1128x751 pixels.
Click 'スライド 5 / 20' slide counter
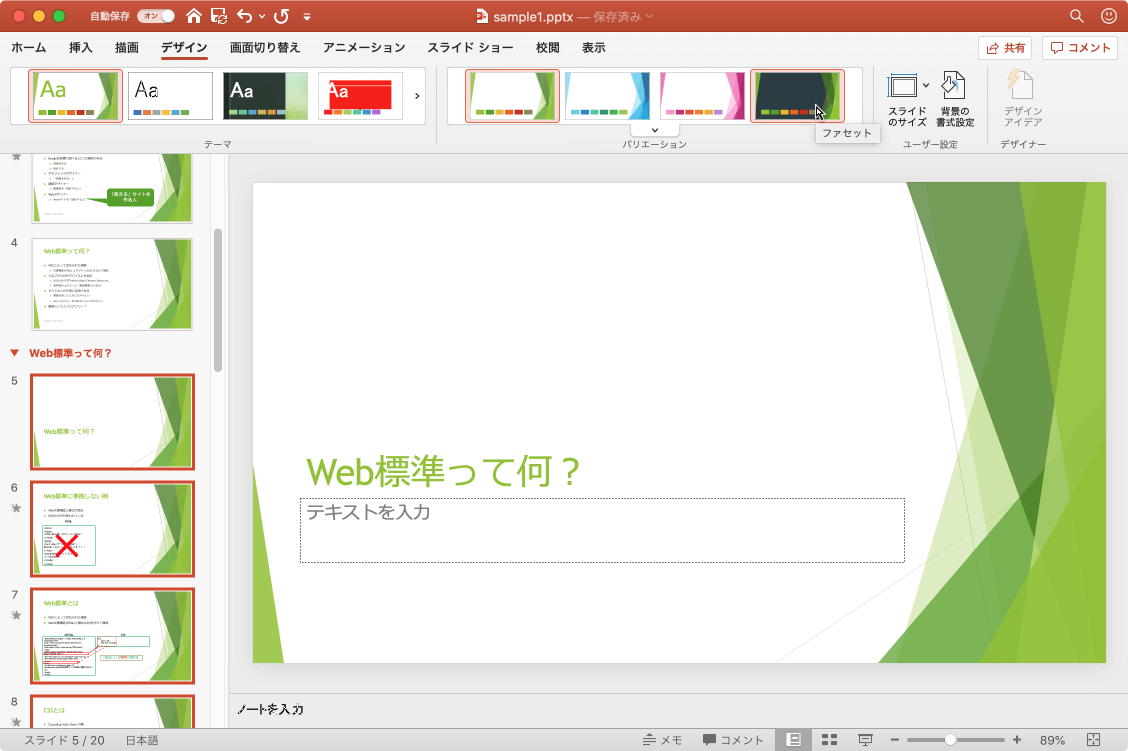65,739
